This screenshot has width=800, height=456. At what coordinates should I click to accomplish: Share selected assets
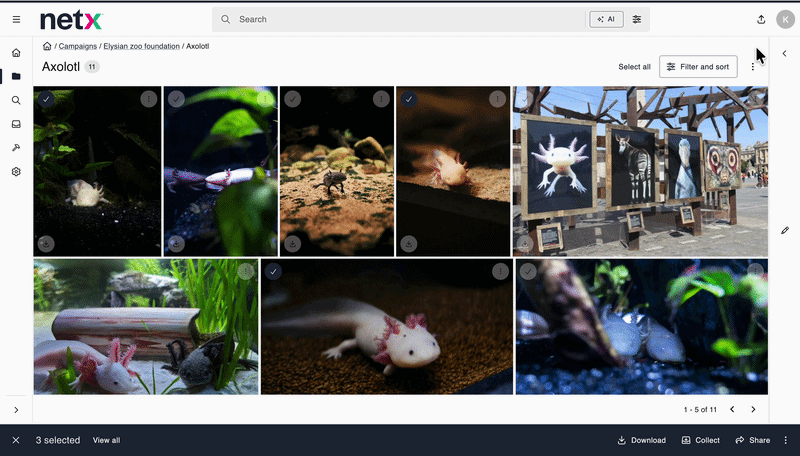tap(753, 440)
